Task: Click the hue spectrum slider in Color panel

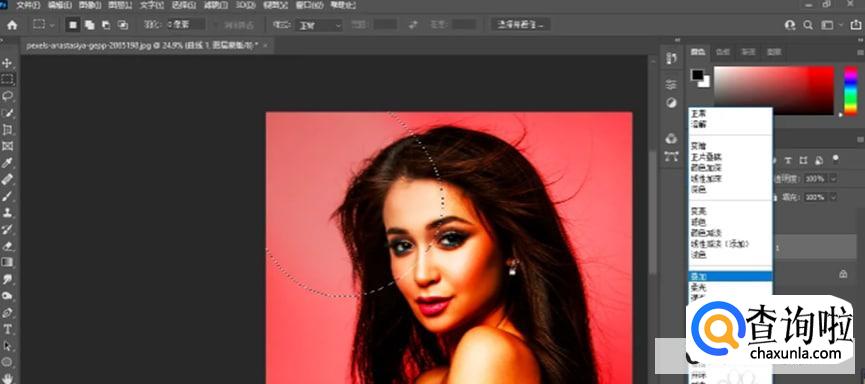Action: [851, 90]
